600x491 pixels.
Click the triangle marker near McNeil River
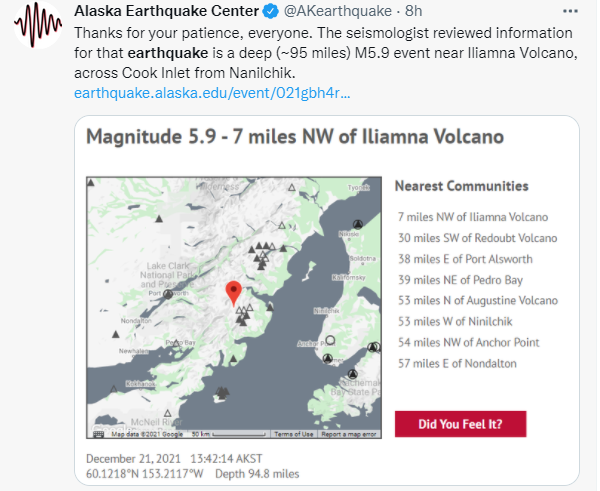(169, 412)
